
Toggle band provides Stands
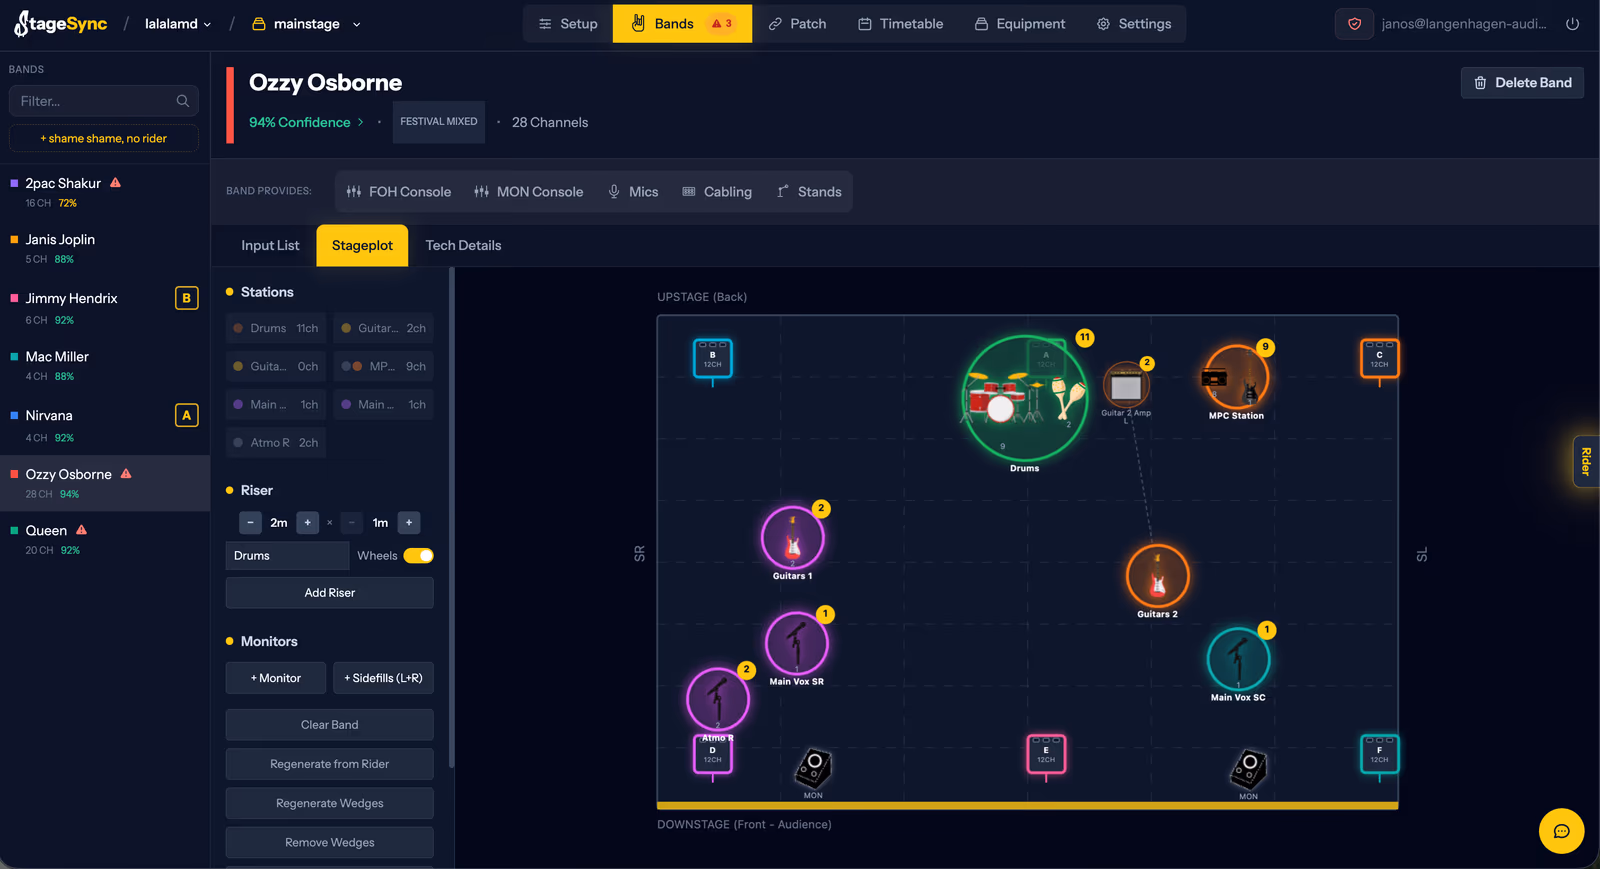(809, 192)
